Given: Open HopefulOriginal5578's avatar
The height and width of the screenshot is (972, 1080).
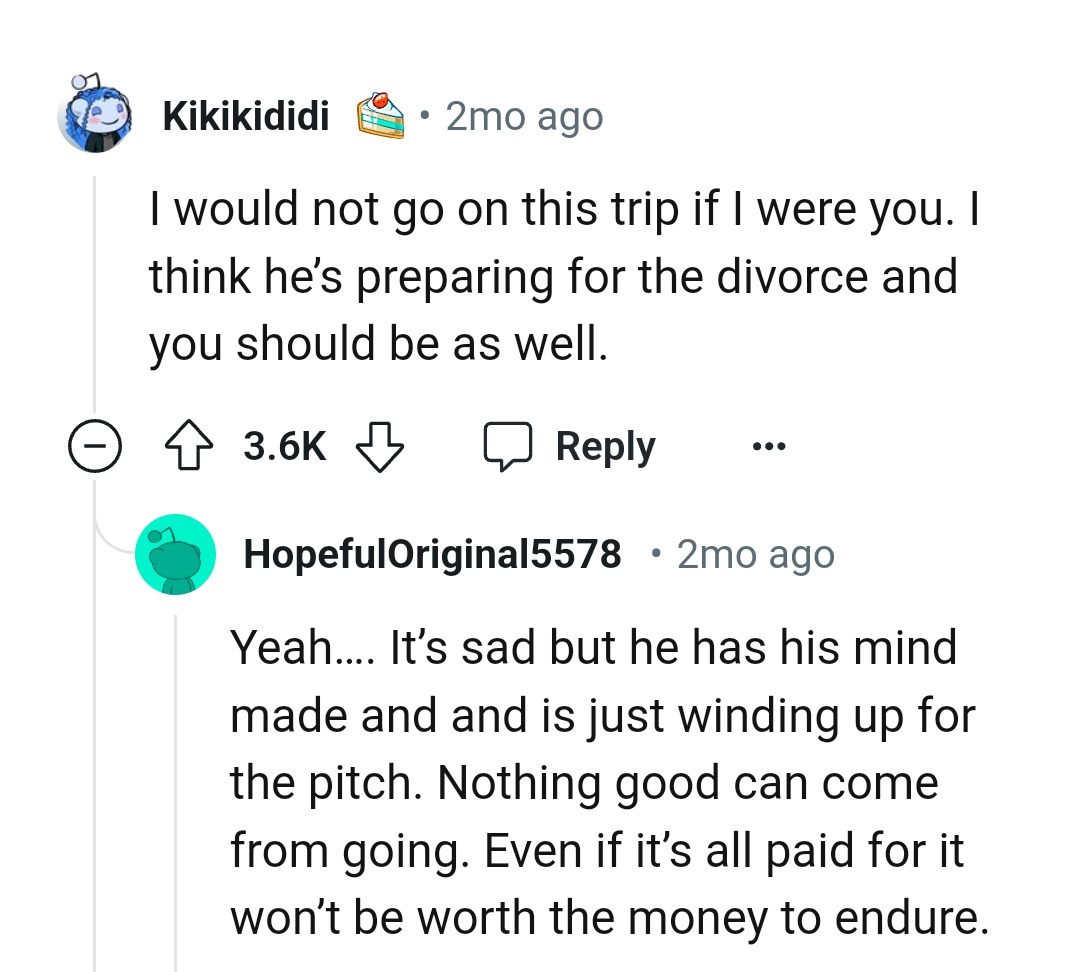Looking at the screenshot, I should [176, 553].
